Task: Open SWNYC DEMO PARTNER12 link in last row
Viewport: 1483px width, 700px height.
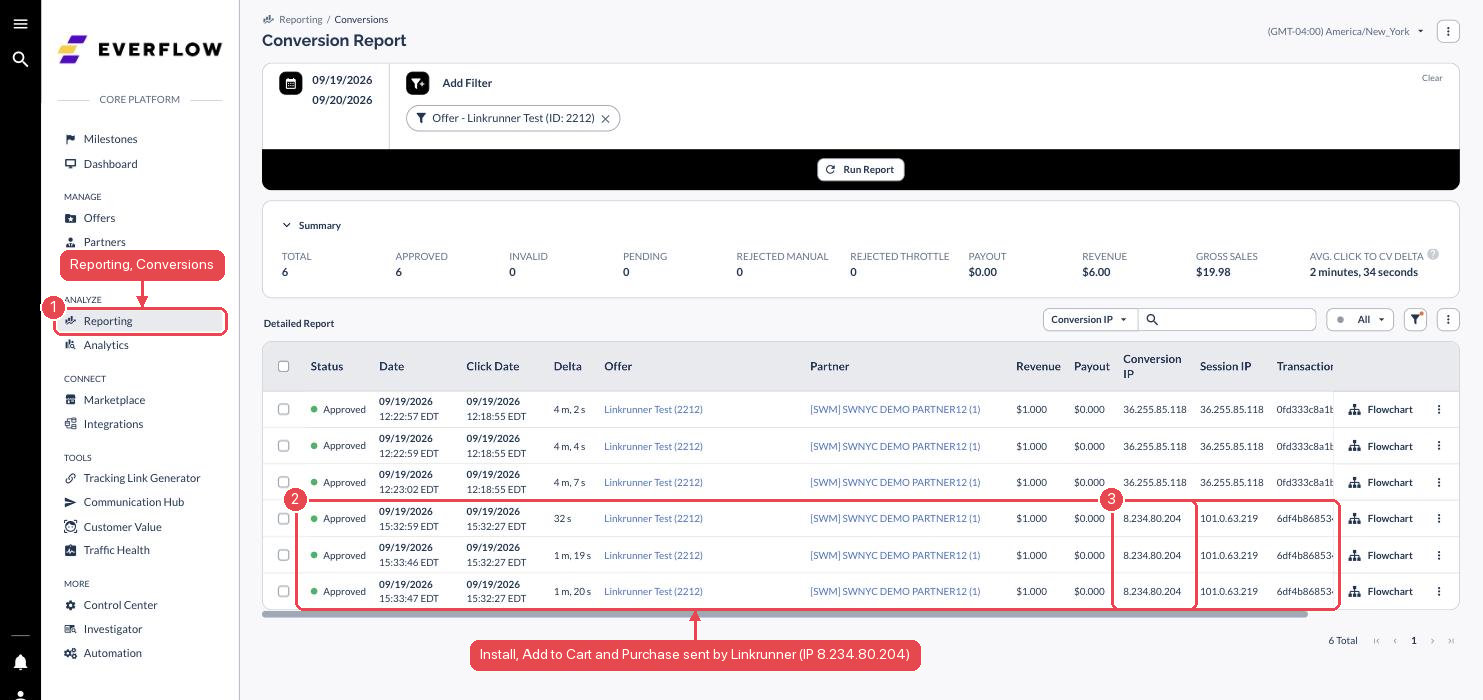Action: (895, 591)
